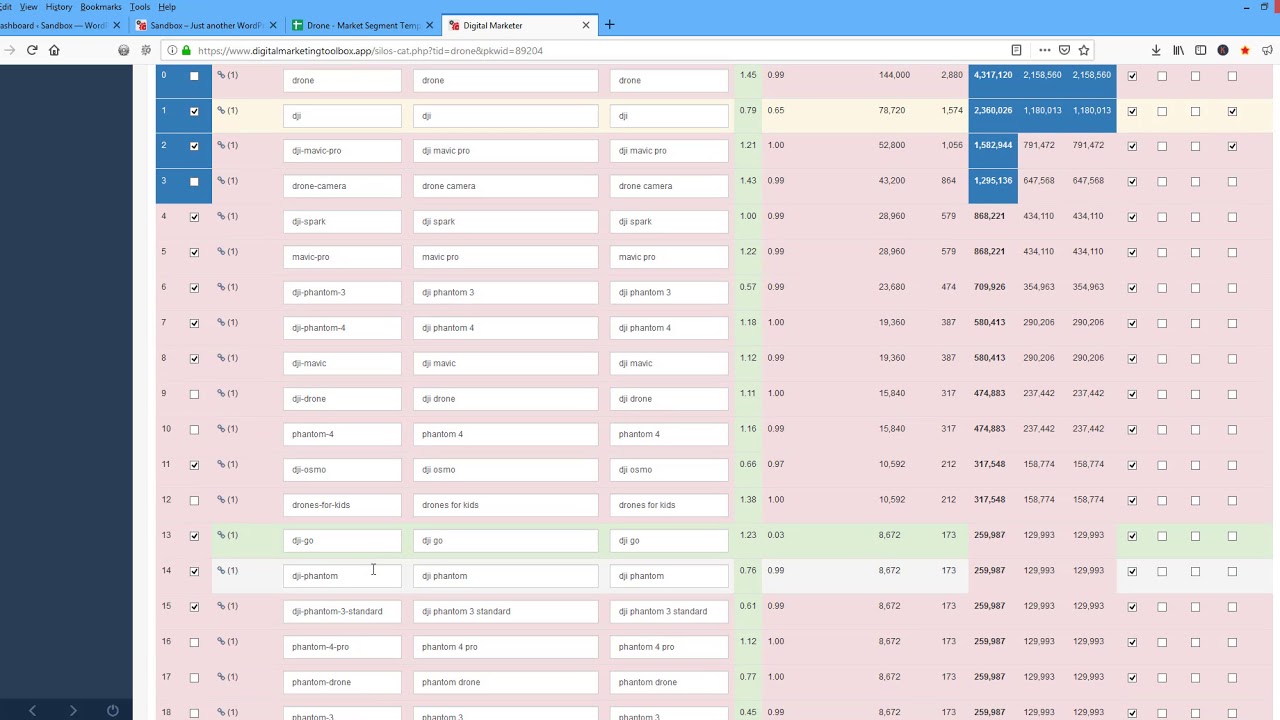Image resolution: width=1280 pixels, height=720 pixels.
Task: Click the 144,000 search volume in drone row
Action: 894,75
